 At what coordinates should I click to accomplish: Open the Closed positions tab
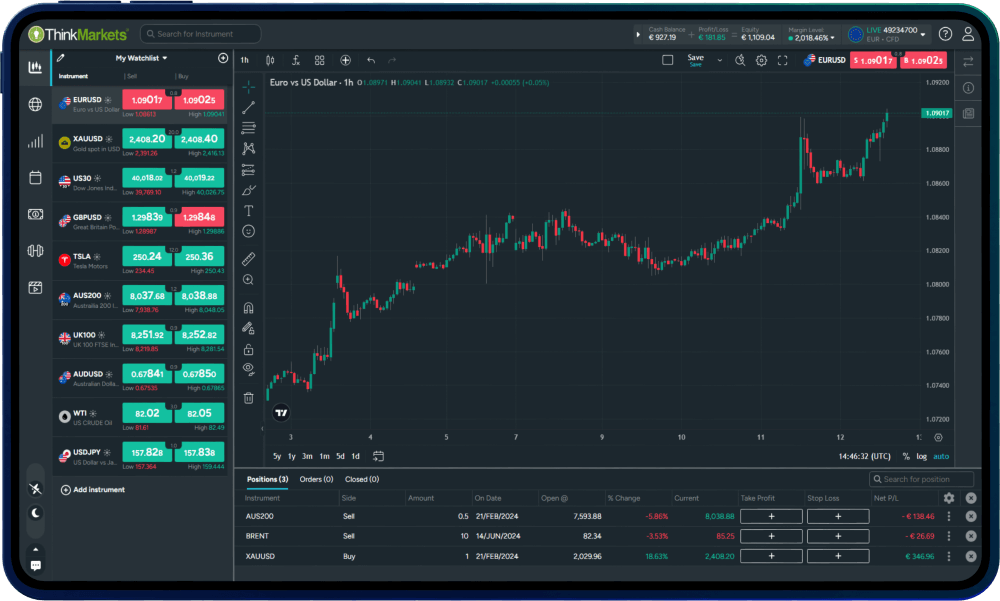[x=362, y=480]
